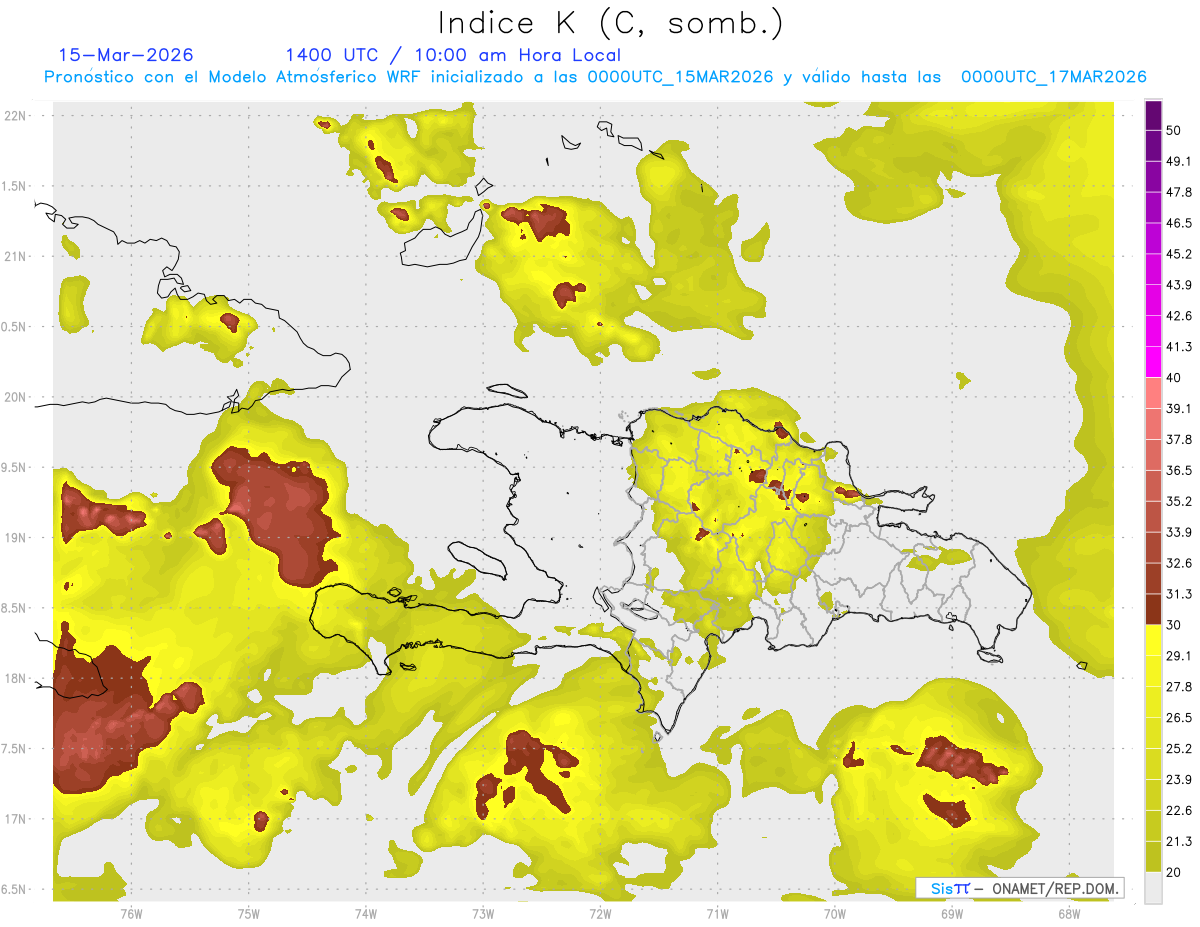Click the colorbar value "42.6"
1200x927 pixels.
click(1179, 316)
